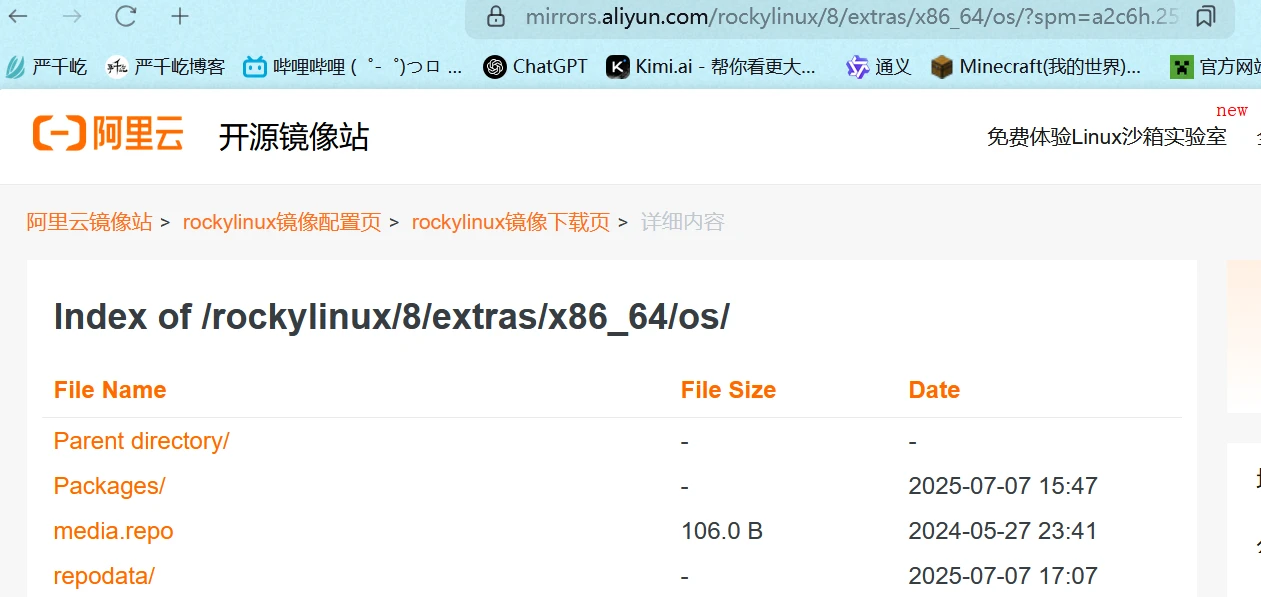
Task: Click the browser back arrow
Action: 19,16
